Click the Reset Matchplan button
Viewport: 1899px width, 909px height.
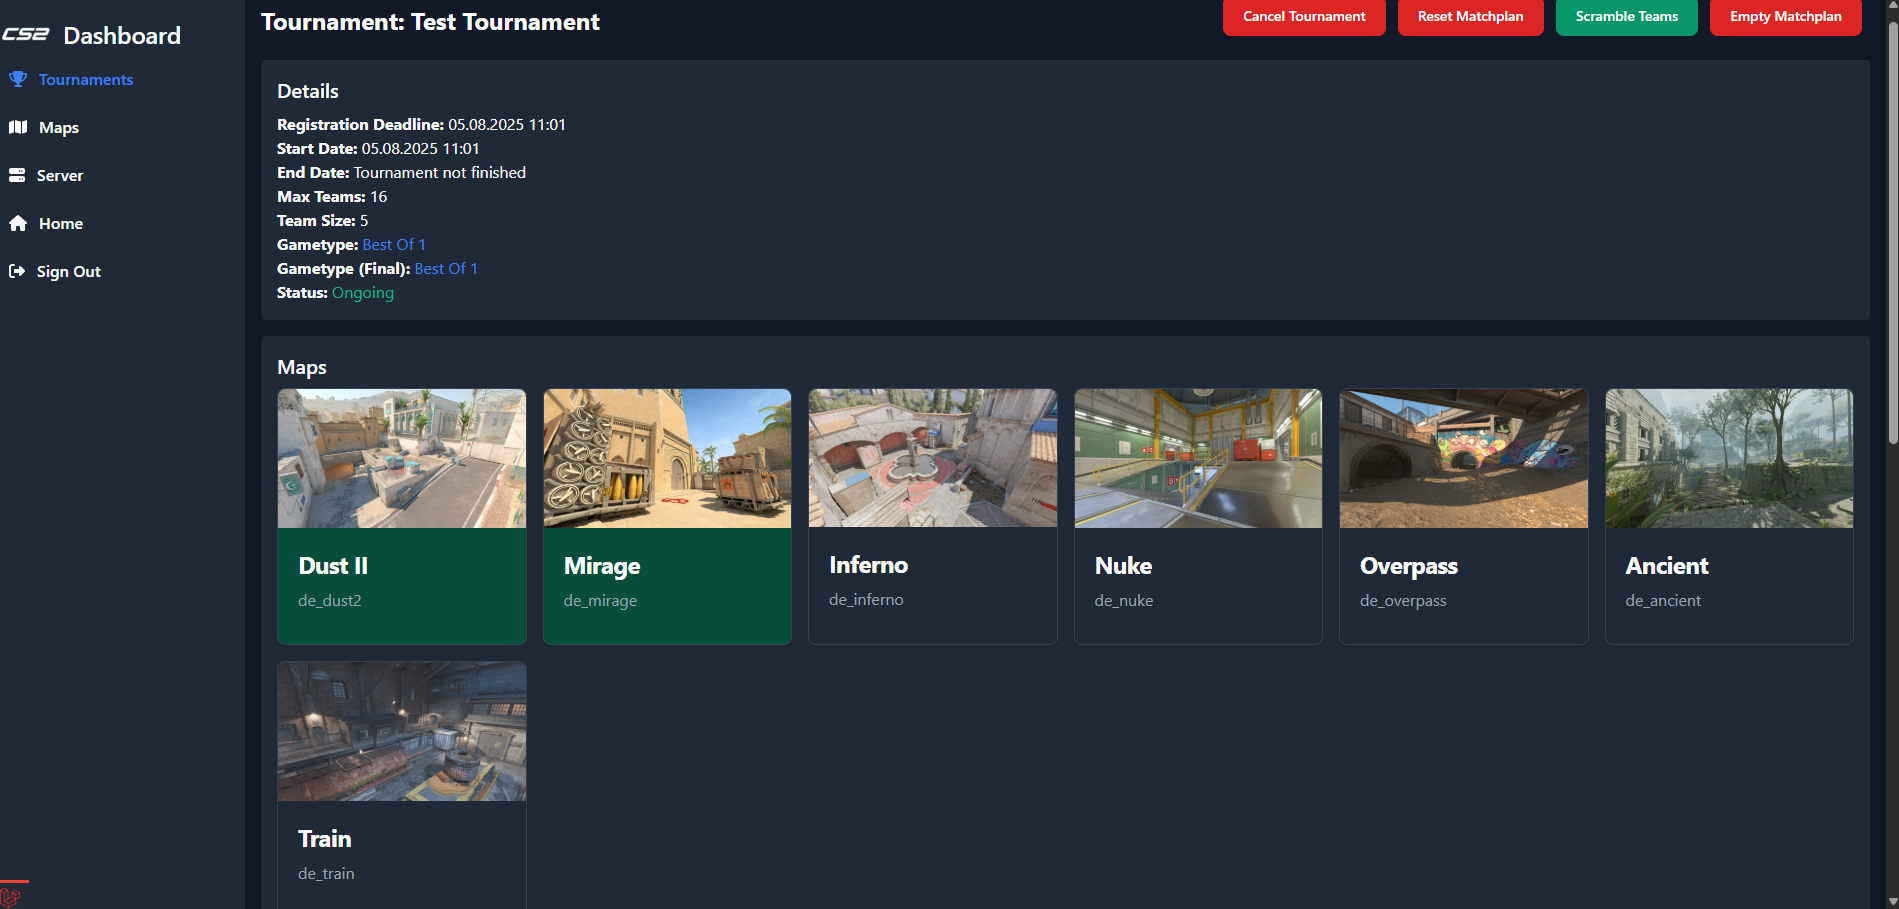pyautogui.click(x=1470, y=16)
